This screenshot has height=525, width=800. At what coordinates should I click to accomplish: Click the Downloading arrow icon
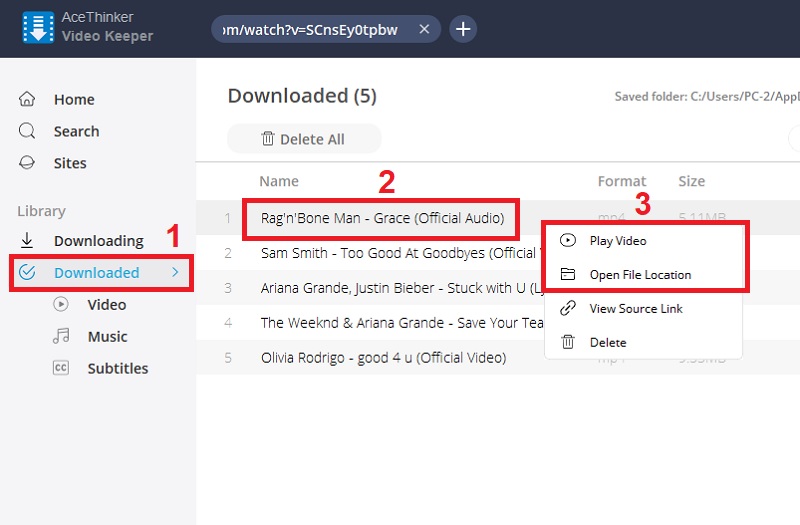27,240
